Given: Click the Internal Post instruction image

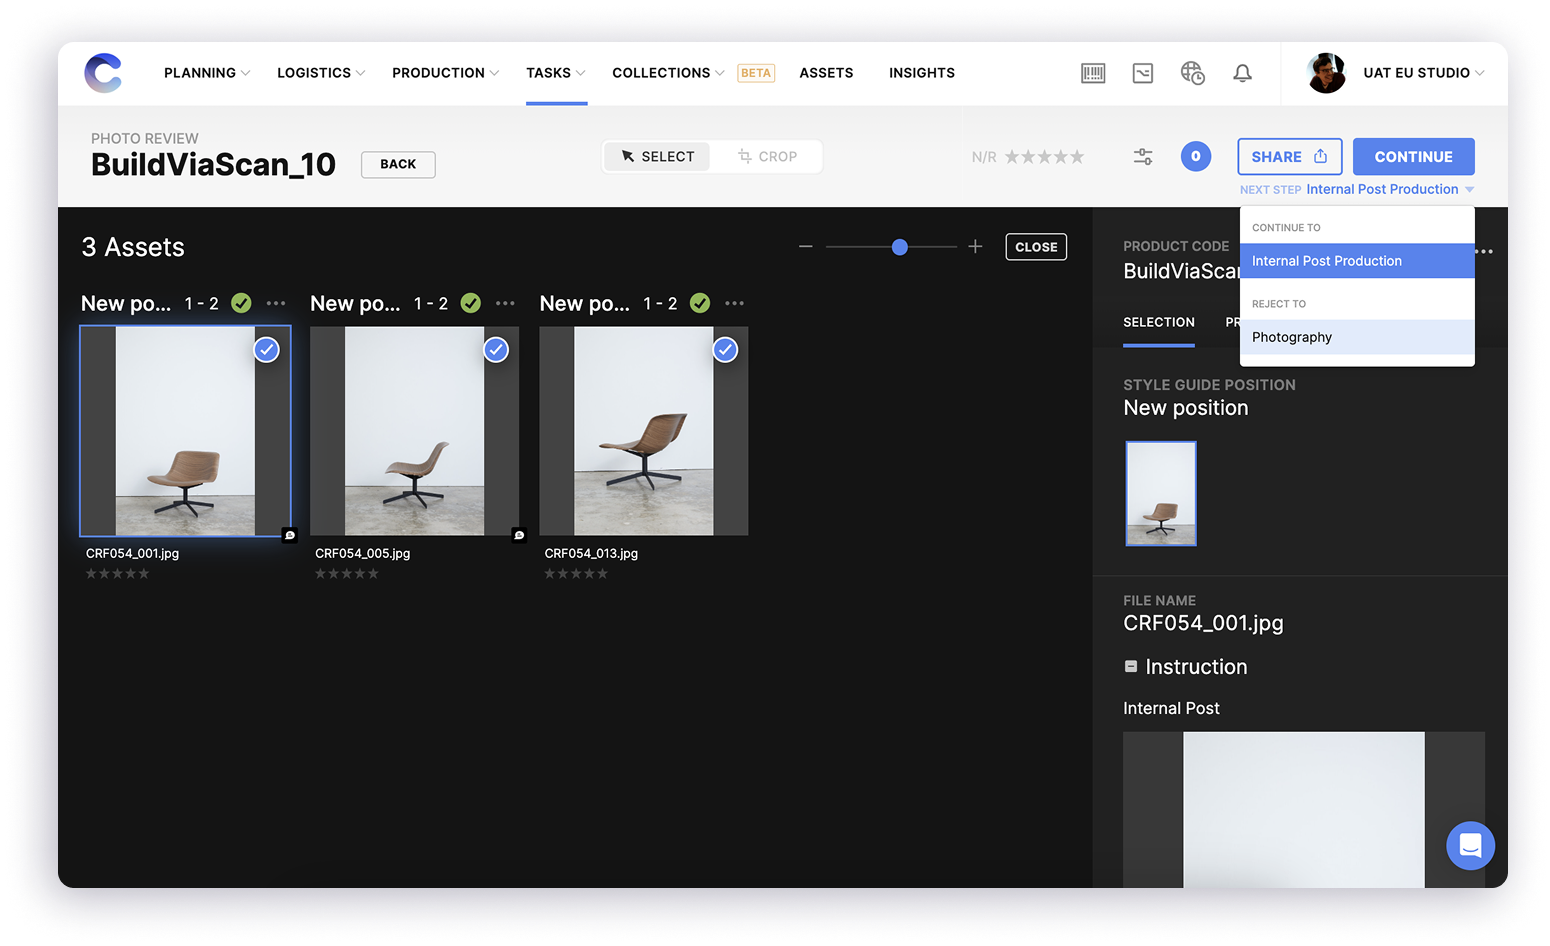Looking at the screenshot, I should click(1304, 809).
